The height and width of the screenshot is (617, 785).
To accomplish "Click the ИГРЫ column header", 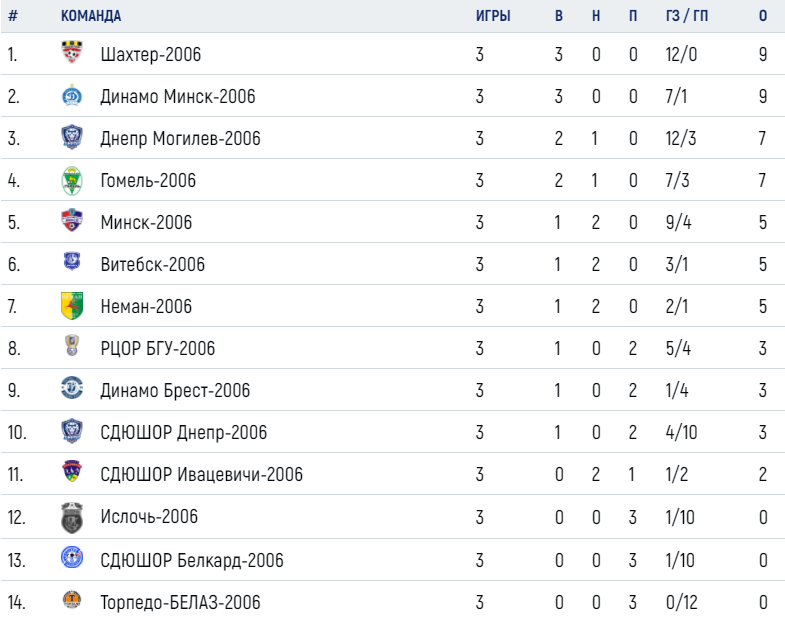I will [x=493, y=16].
